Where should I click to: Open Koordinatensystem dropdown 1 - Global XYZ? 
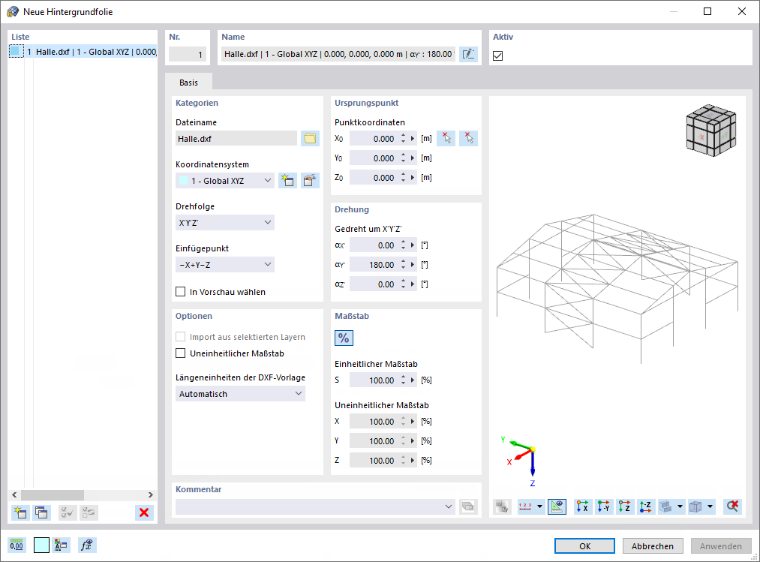(225, 181)
